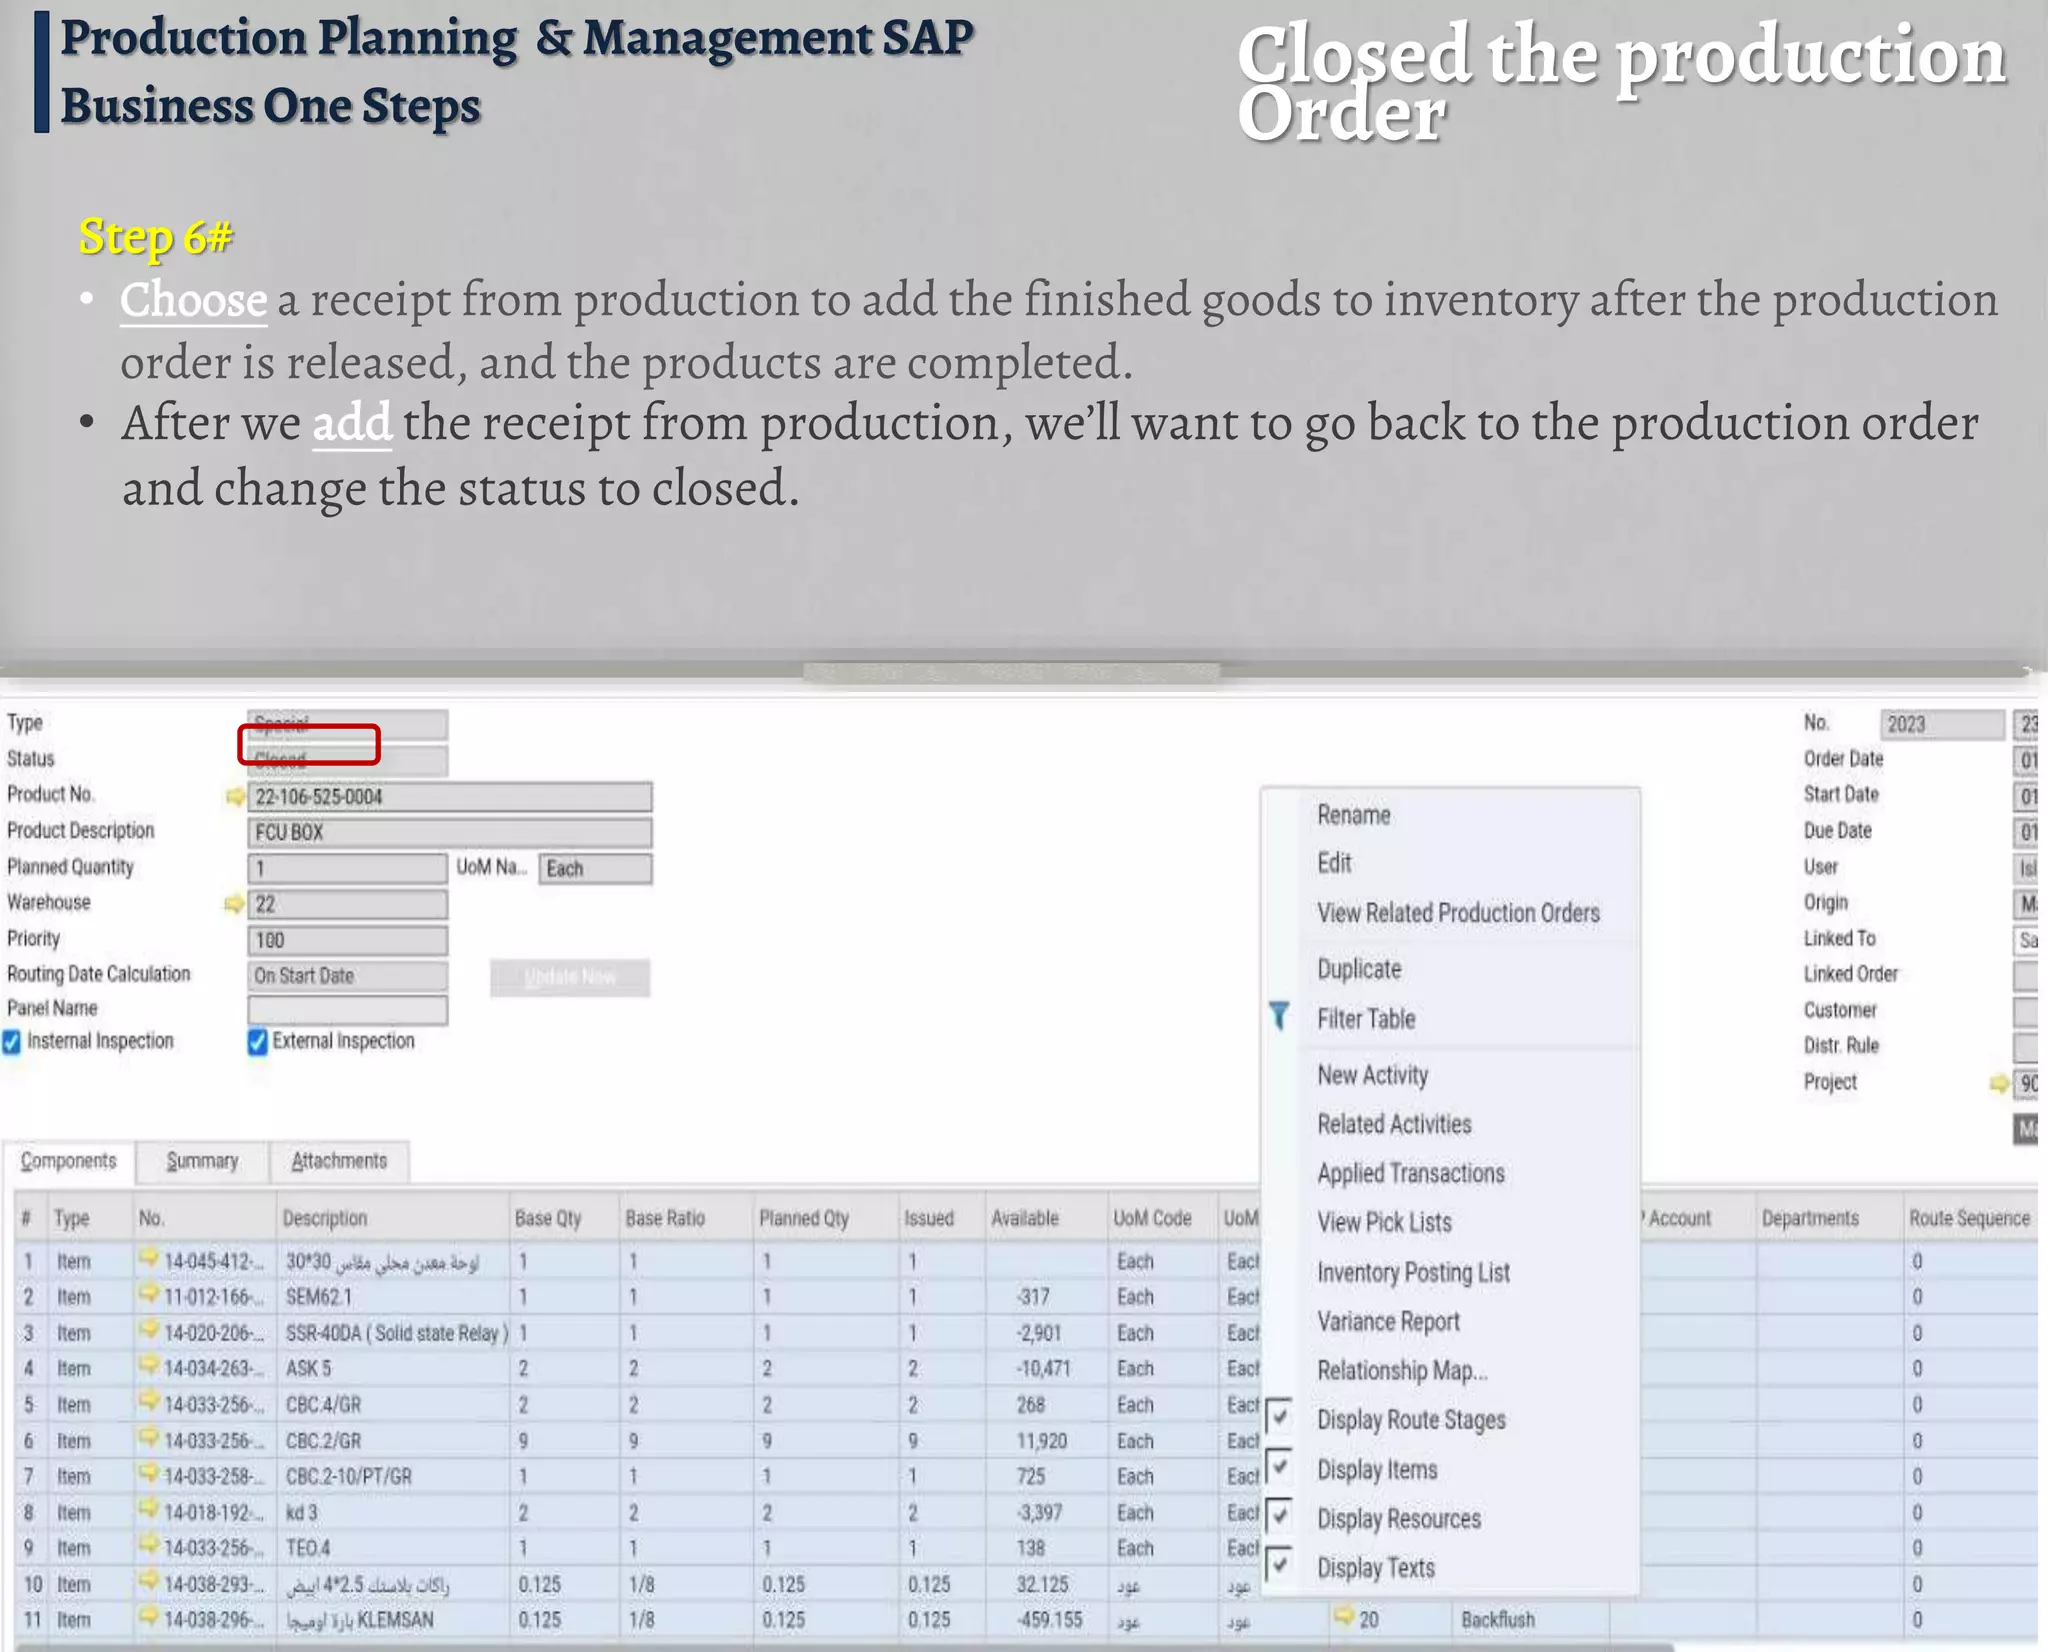Toggle the Insternal Inspection checkbox
This screenshot has height=1652, width=2048.
[12, 1042]
